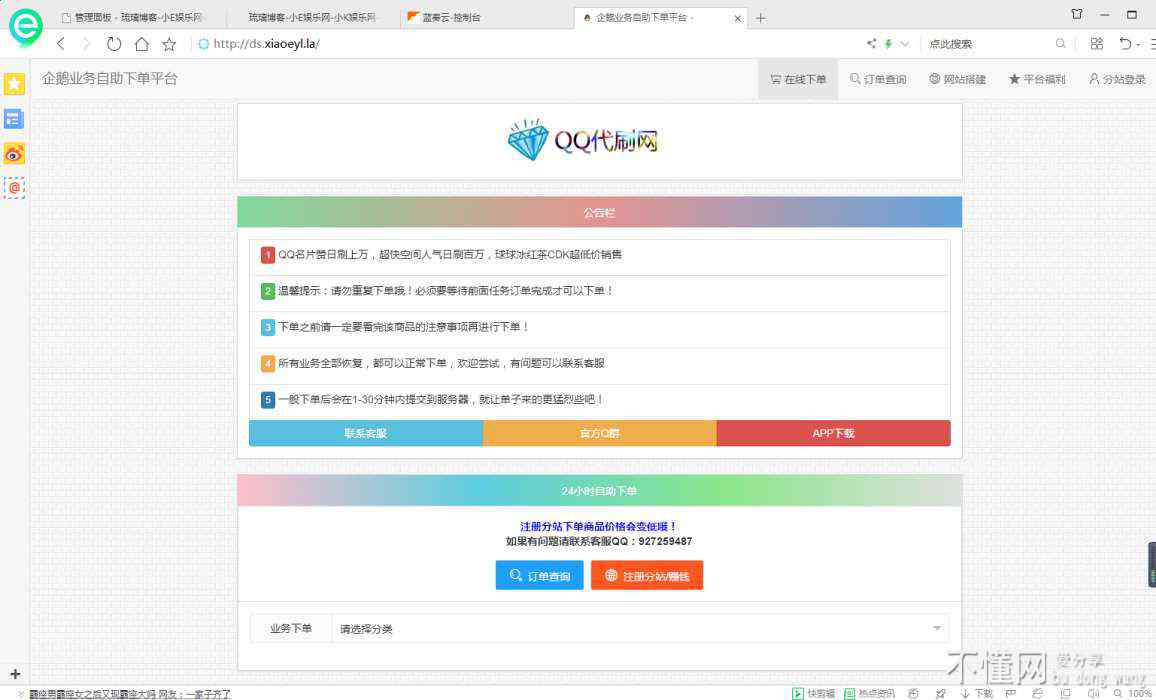Expand the arrow beside the undo icon
Screen dimensions: 1156x700
point(1138,44)
